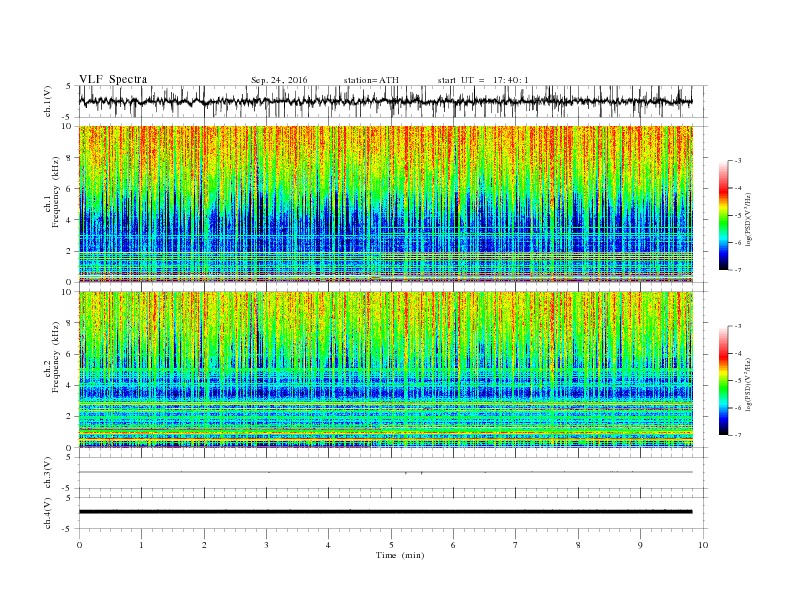
Task: Click the "2" minute tick label on time axis
Action: click(x=204, y=545)
